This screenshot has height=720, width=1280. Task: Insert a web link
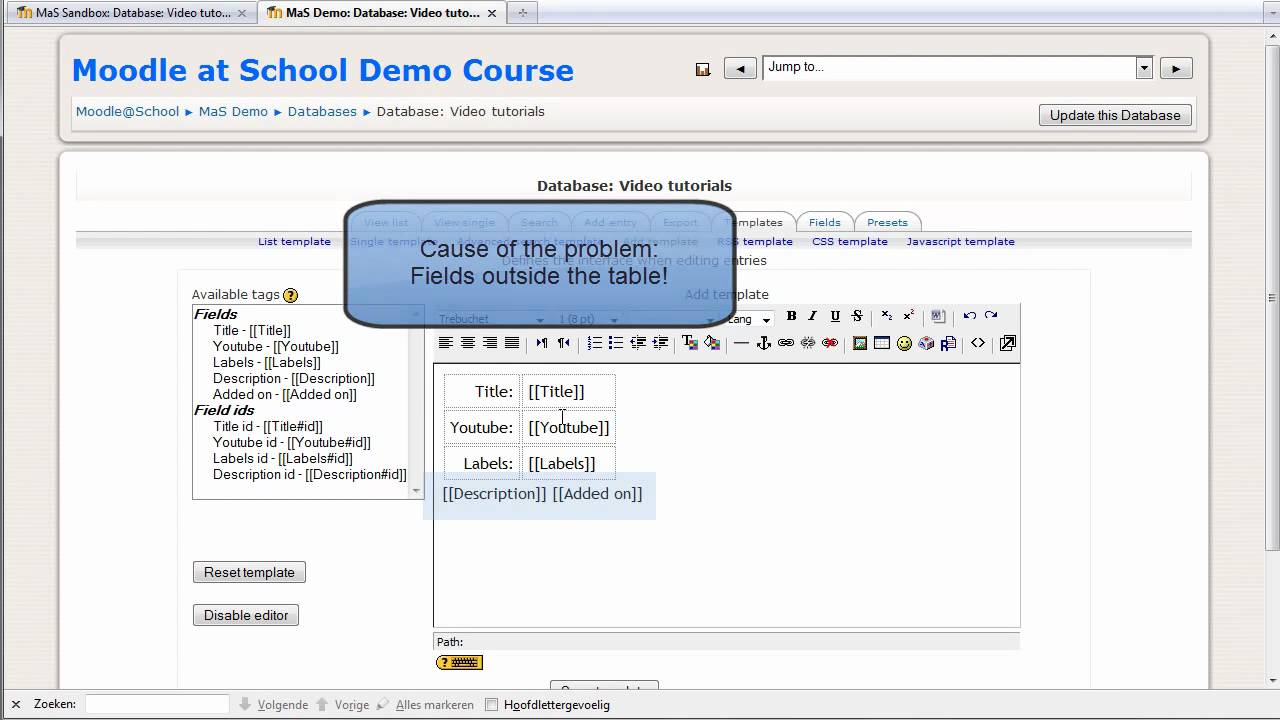tap(786, 343)
